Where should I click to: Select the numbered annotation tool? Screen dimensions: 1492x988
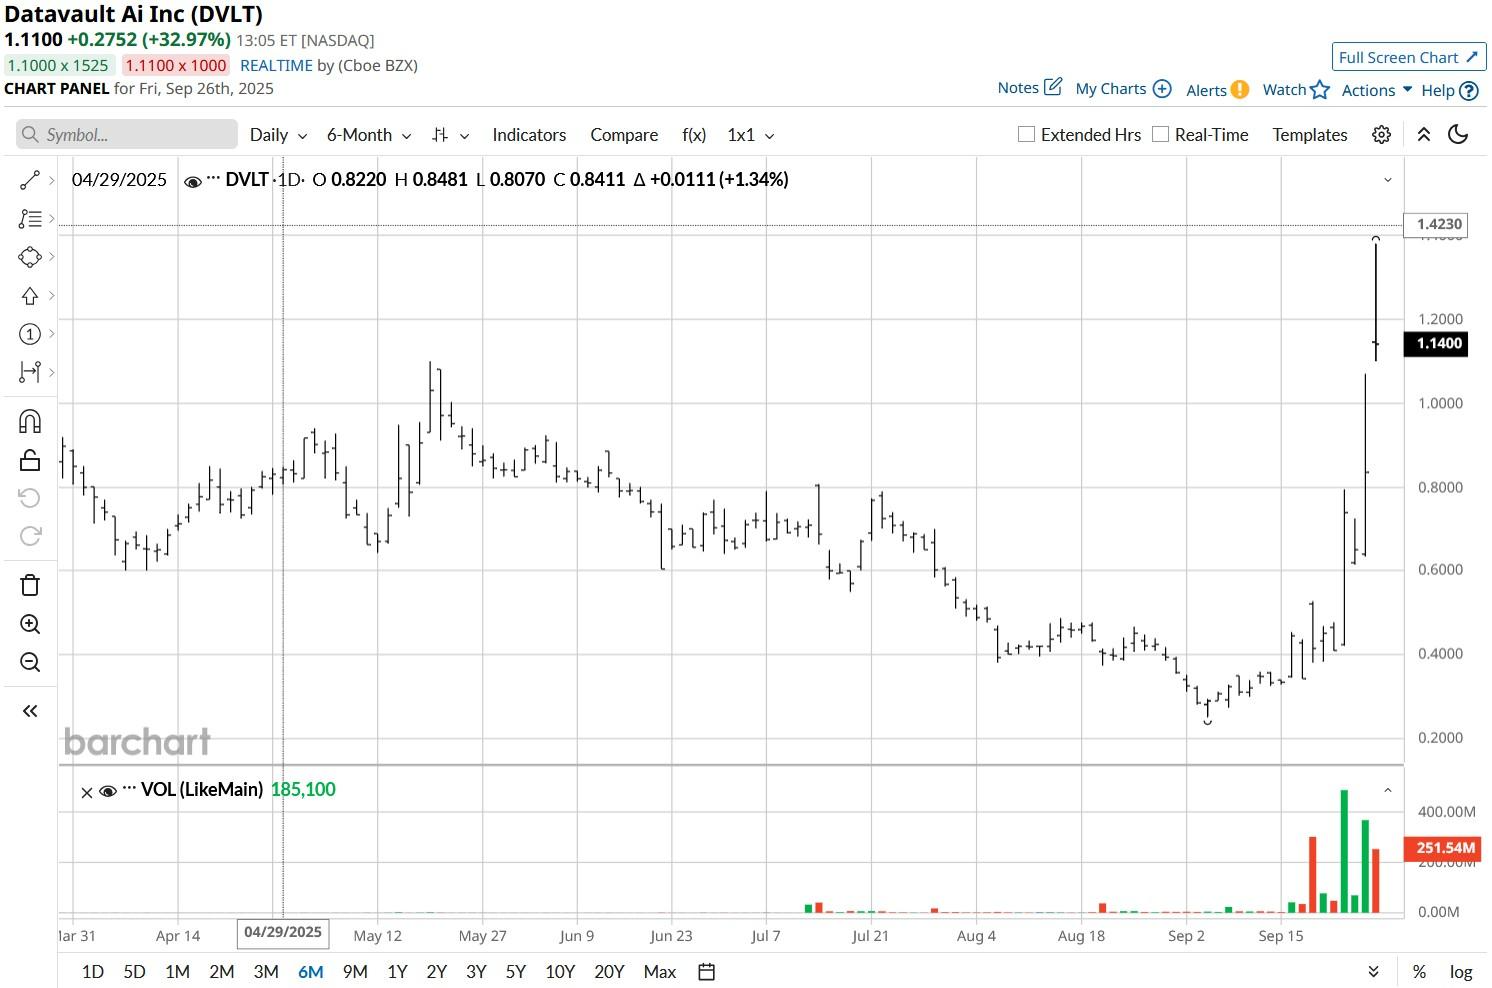[30, 334]
